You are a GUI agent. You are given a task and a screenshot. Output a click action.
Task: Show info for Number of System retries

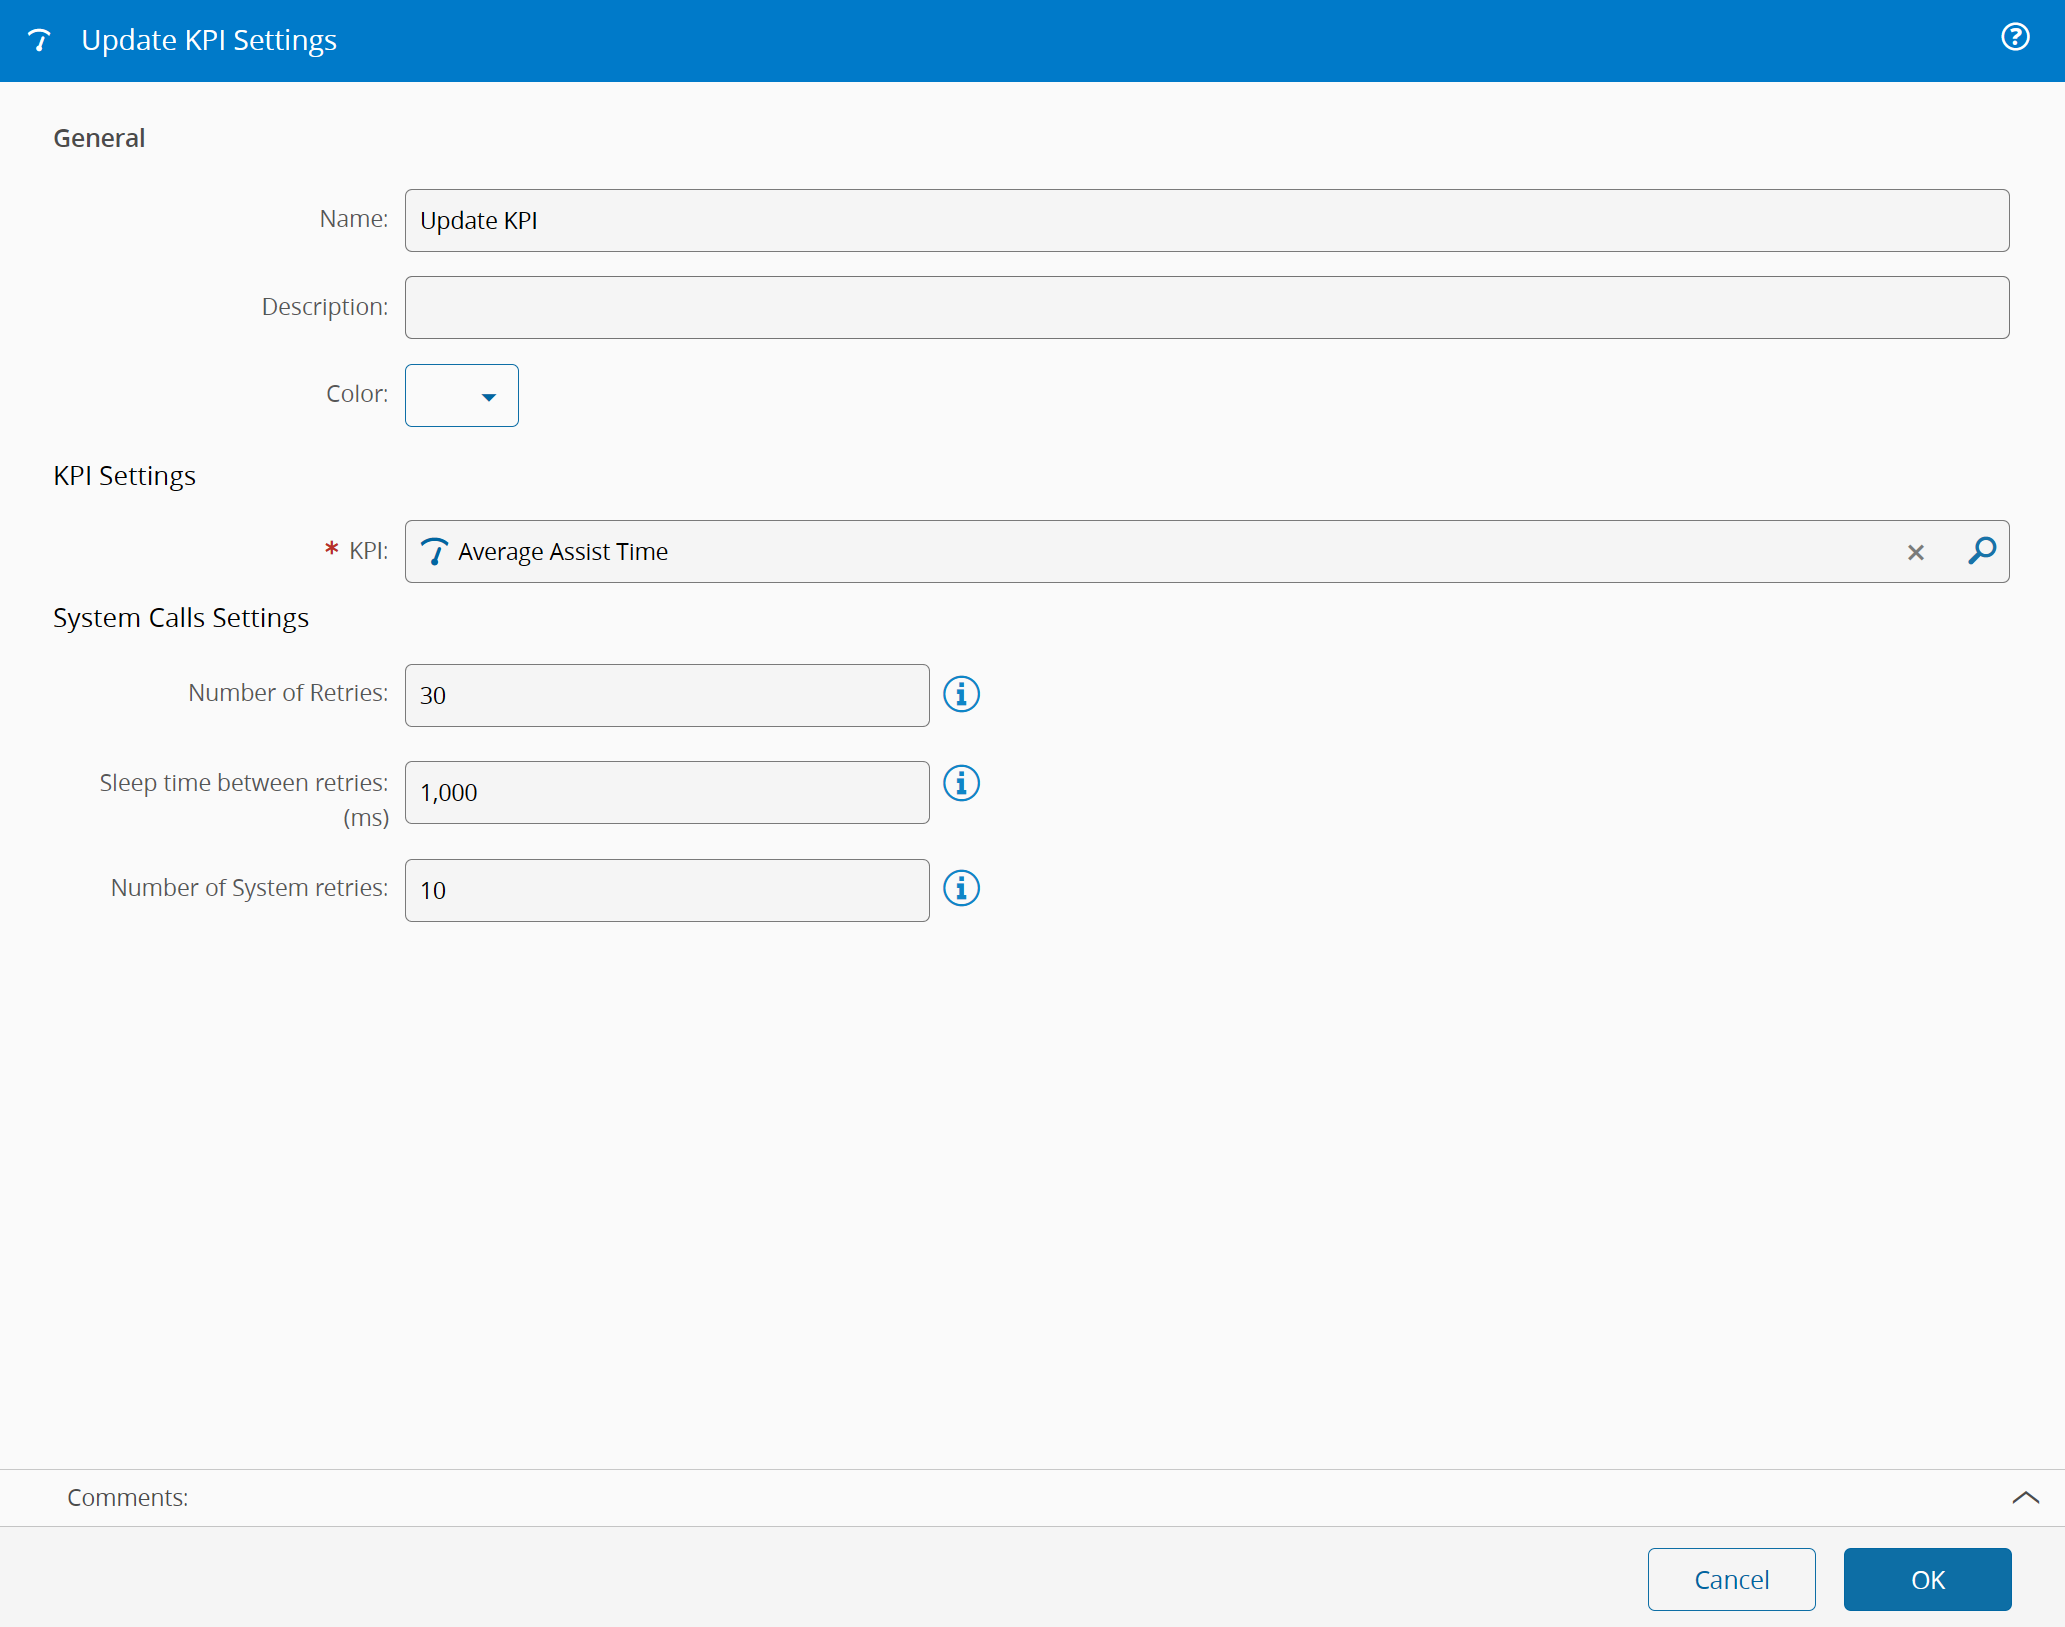[x=961, y=888]
